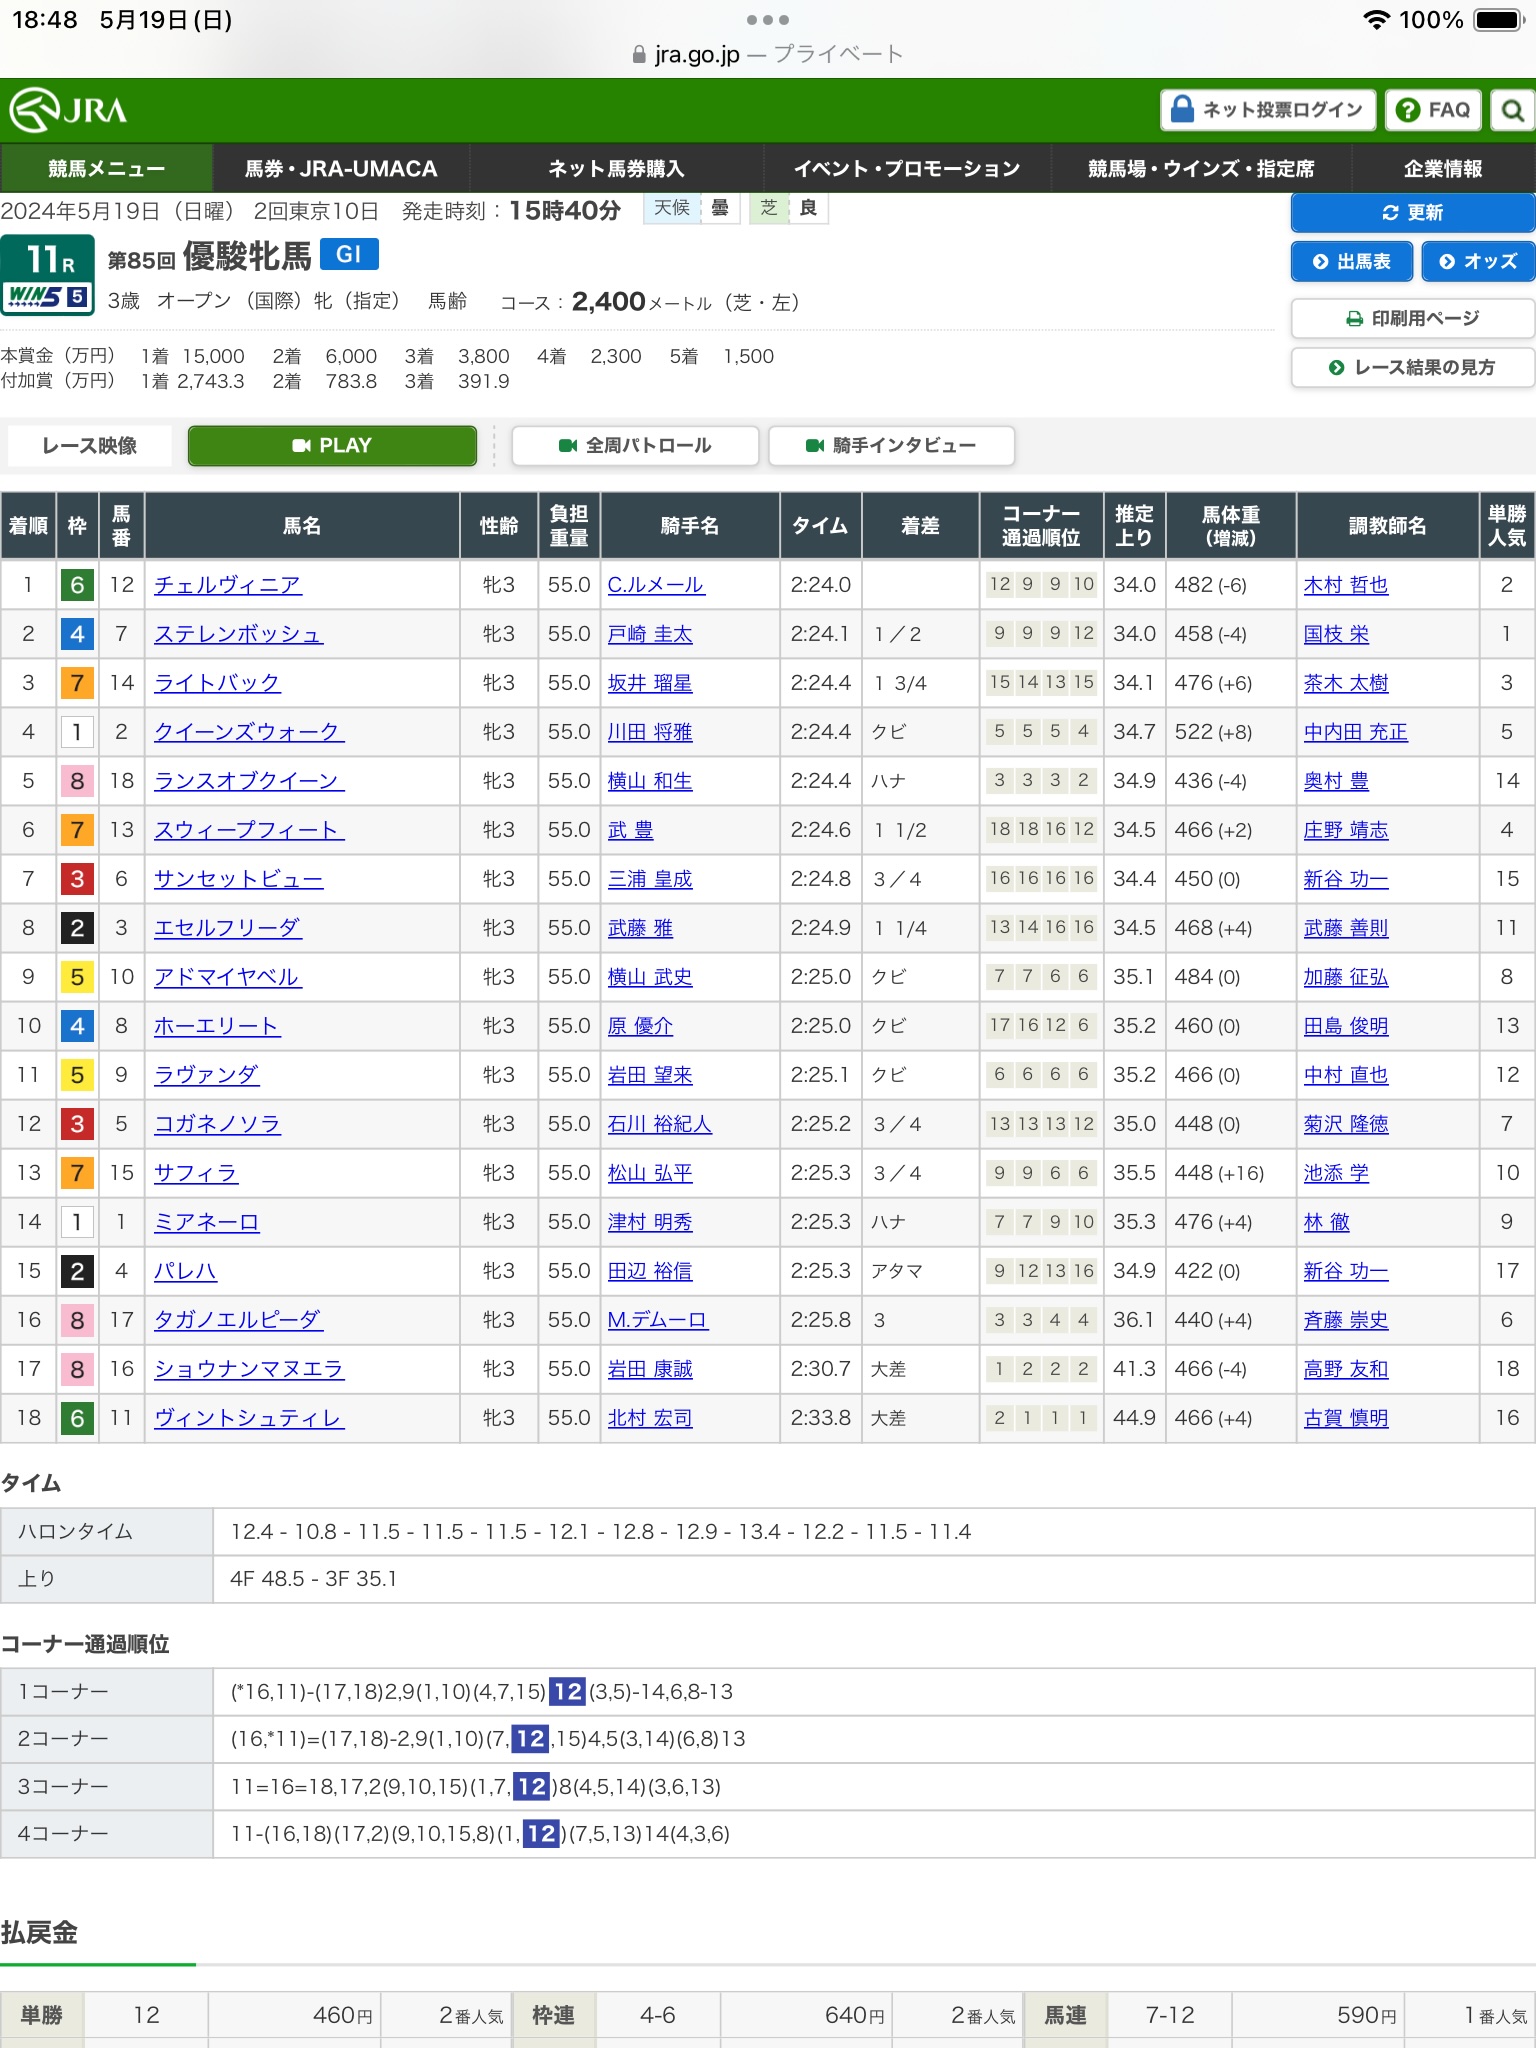Open horse クイーンズウォーク
Image resolution: width=1536 pixels, height=2048 pixels.
pyautogui.click(x=249, y=732)
